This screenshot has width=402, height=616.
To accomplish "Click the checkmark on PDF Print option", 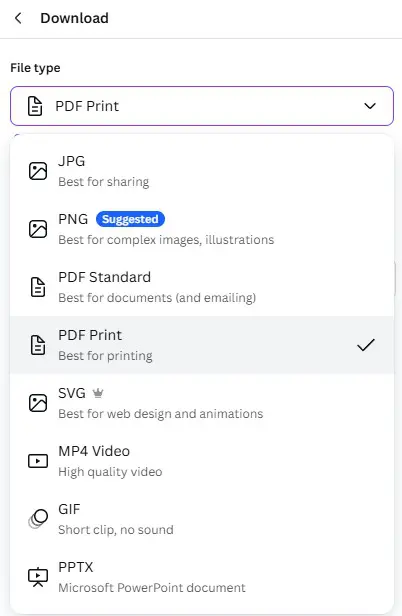I will pos(365,345).
